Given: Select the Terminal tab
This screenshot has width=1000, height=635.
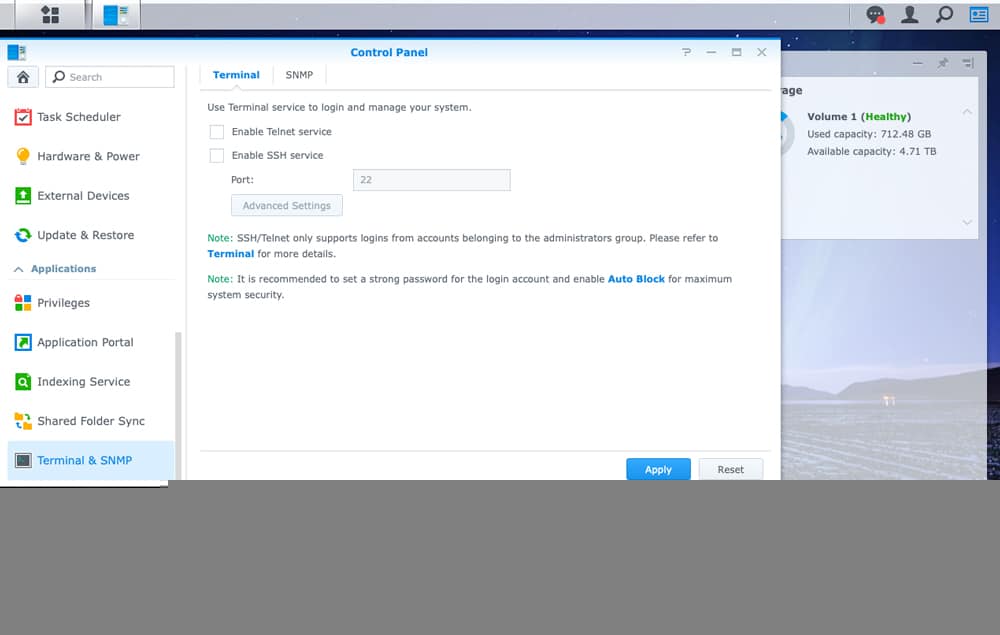Looking at the screenshot, I should (236, 75).
